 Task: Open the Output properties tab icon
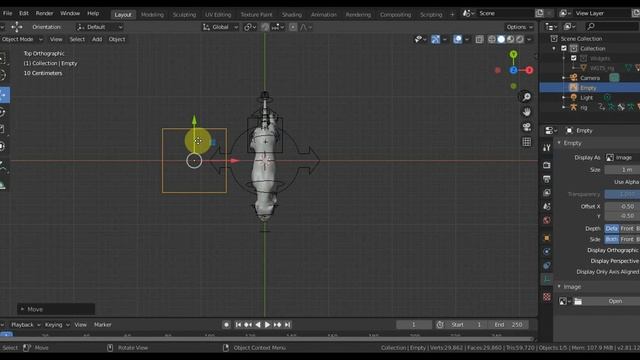[547, 179]
